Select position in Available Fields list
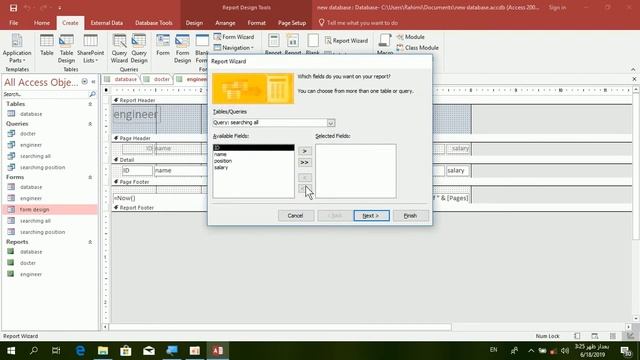The image size is (640, 360). 253,161
